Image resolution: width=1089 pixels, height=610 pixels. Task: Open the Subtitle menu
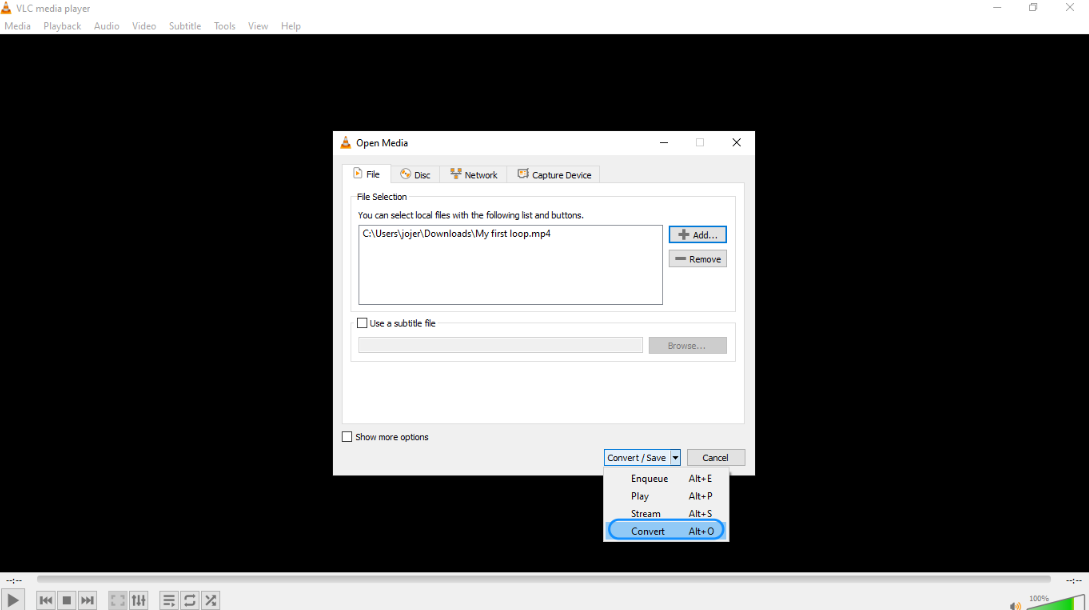coord(185,26)
